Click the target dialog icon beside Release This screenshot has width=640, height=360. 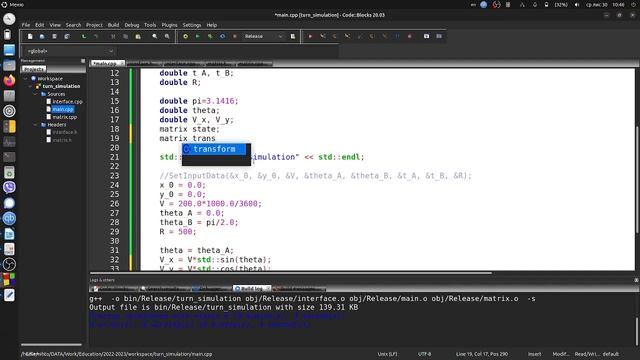pos(293,36)
